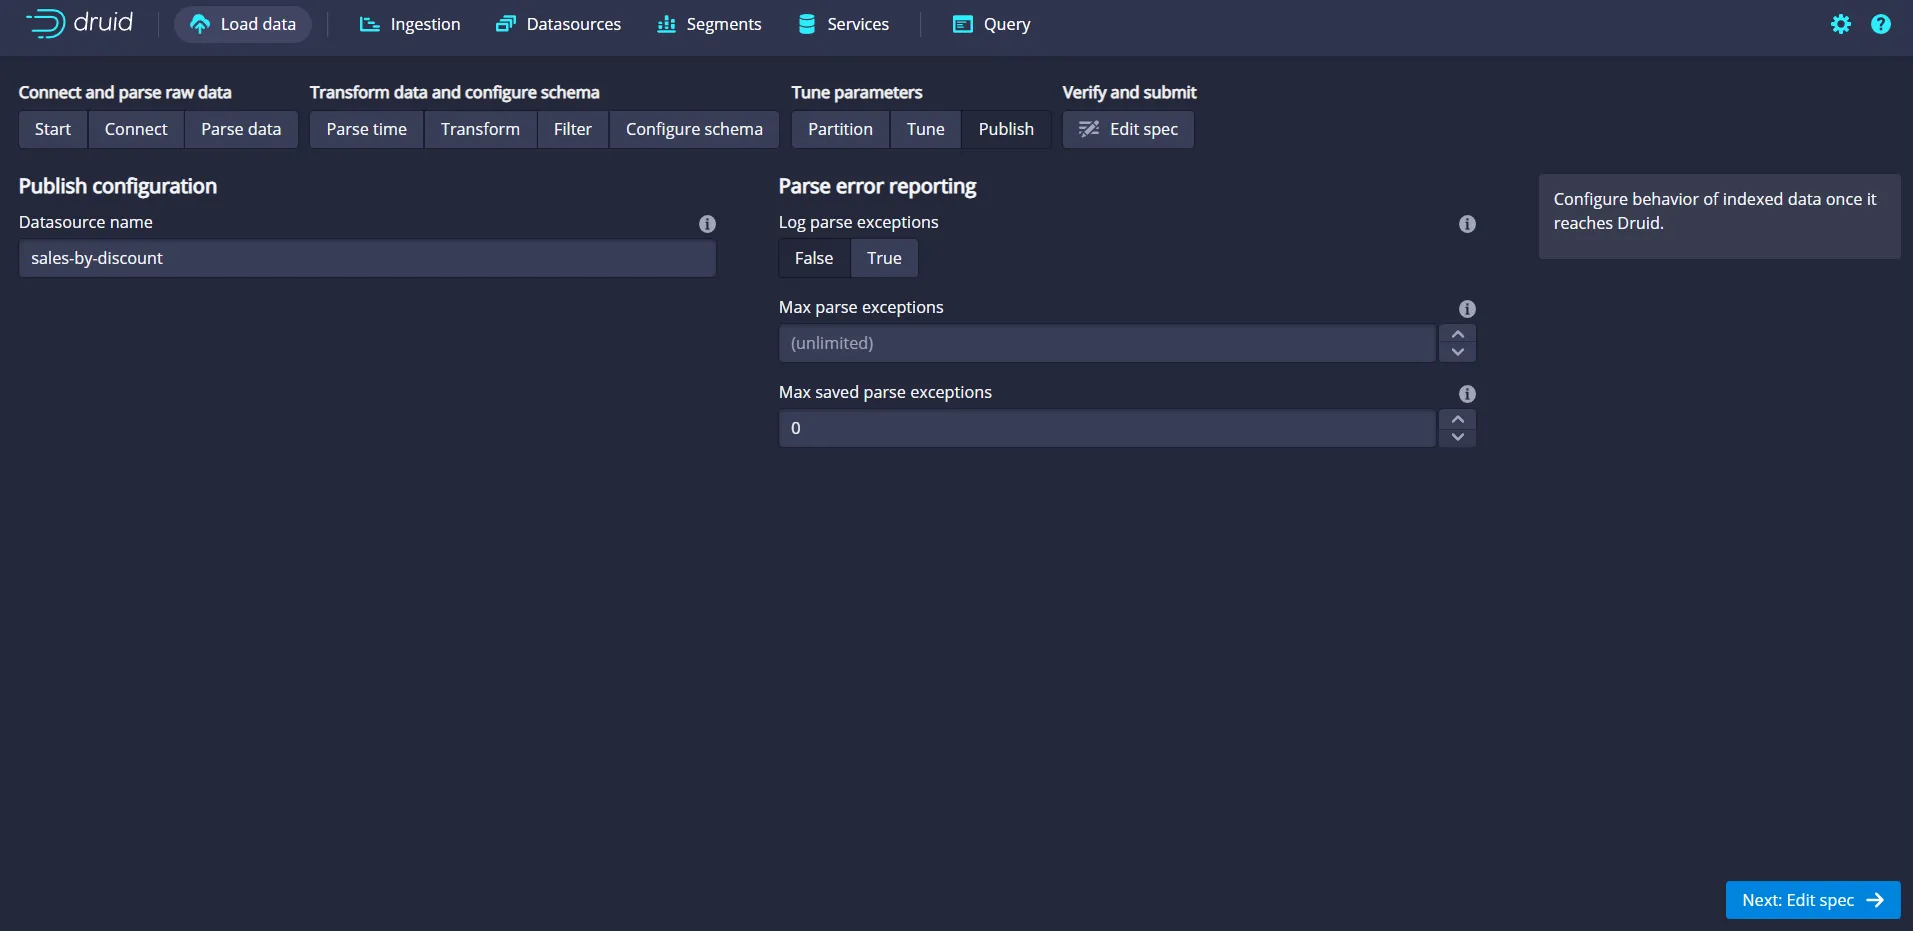Toggle the Edit spec step
1913x931 pixels.
click(x=1127, y=129)
